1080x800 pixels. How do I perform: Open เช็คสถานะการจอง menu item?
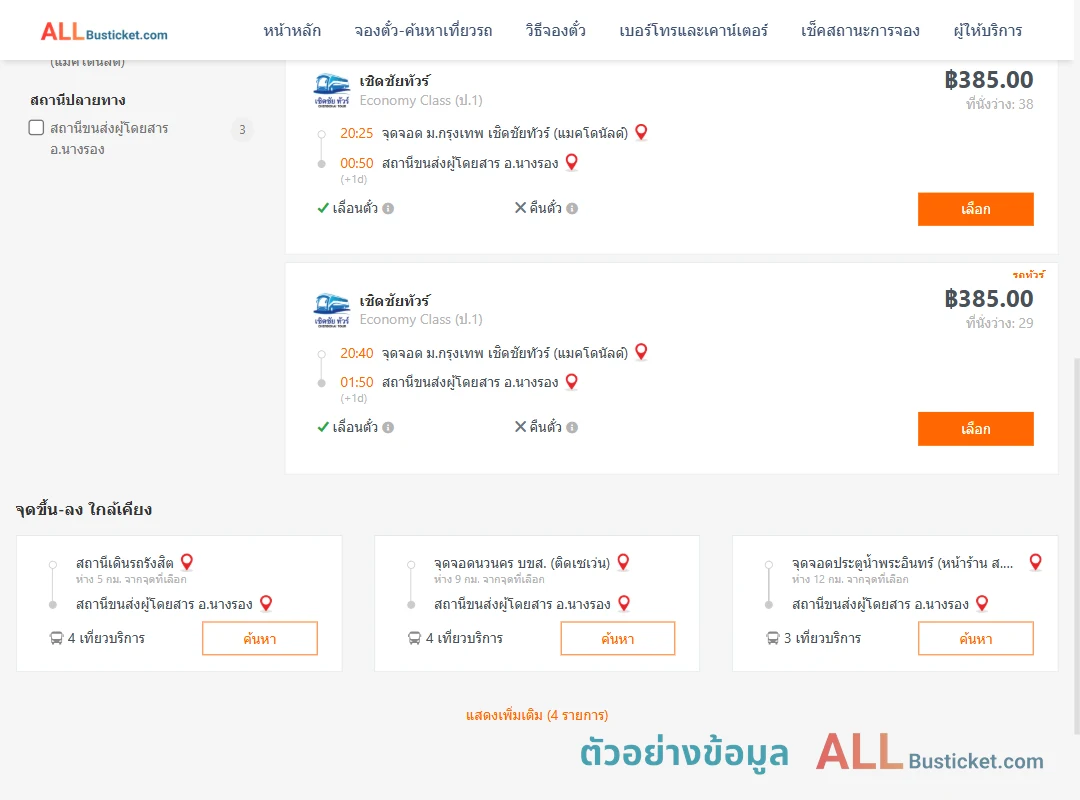pos(860,31)
